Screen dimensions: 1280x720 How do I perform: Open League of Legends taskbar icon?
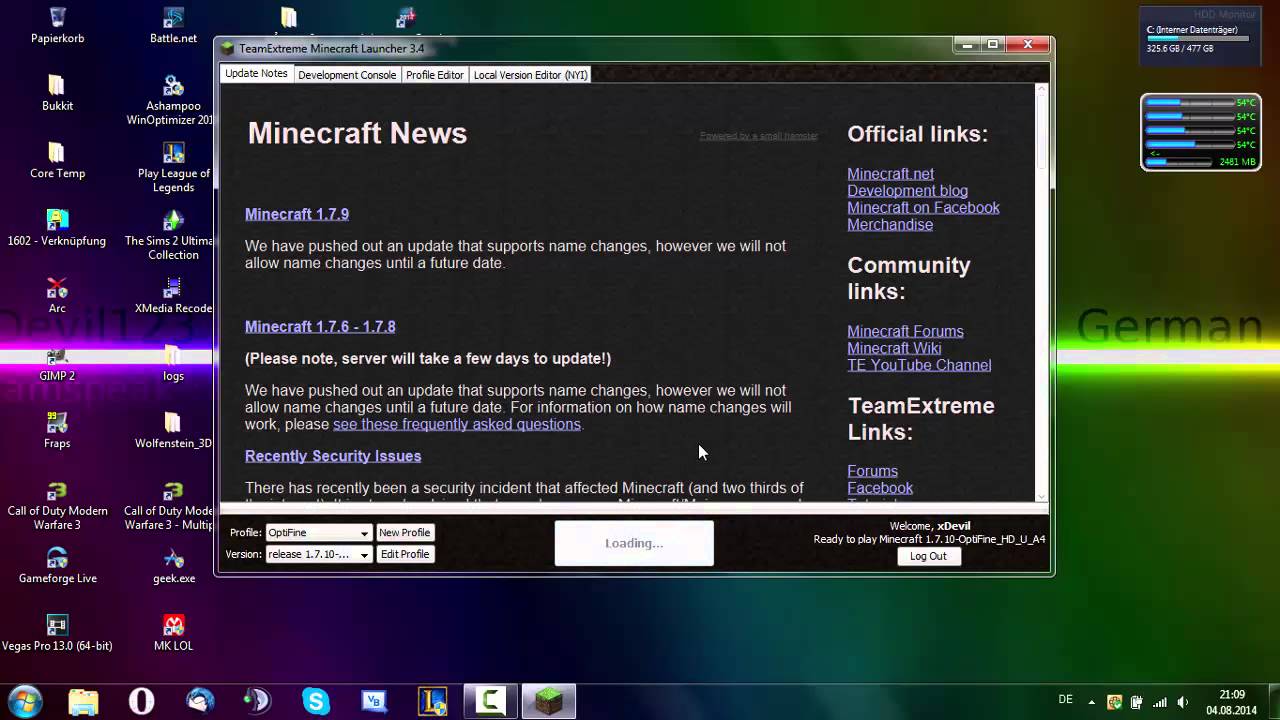432,701
